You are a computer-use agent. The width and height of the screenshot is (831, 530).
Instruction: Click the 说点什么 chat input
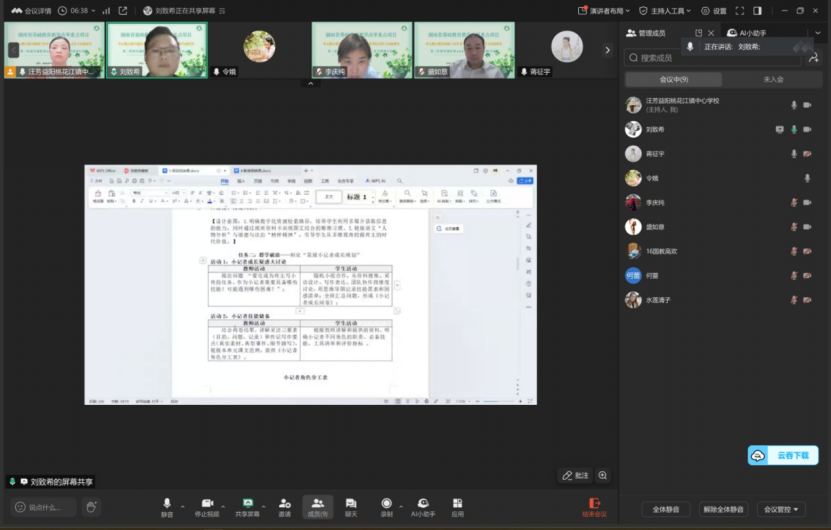(x=43, y=507)
